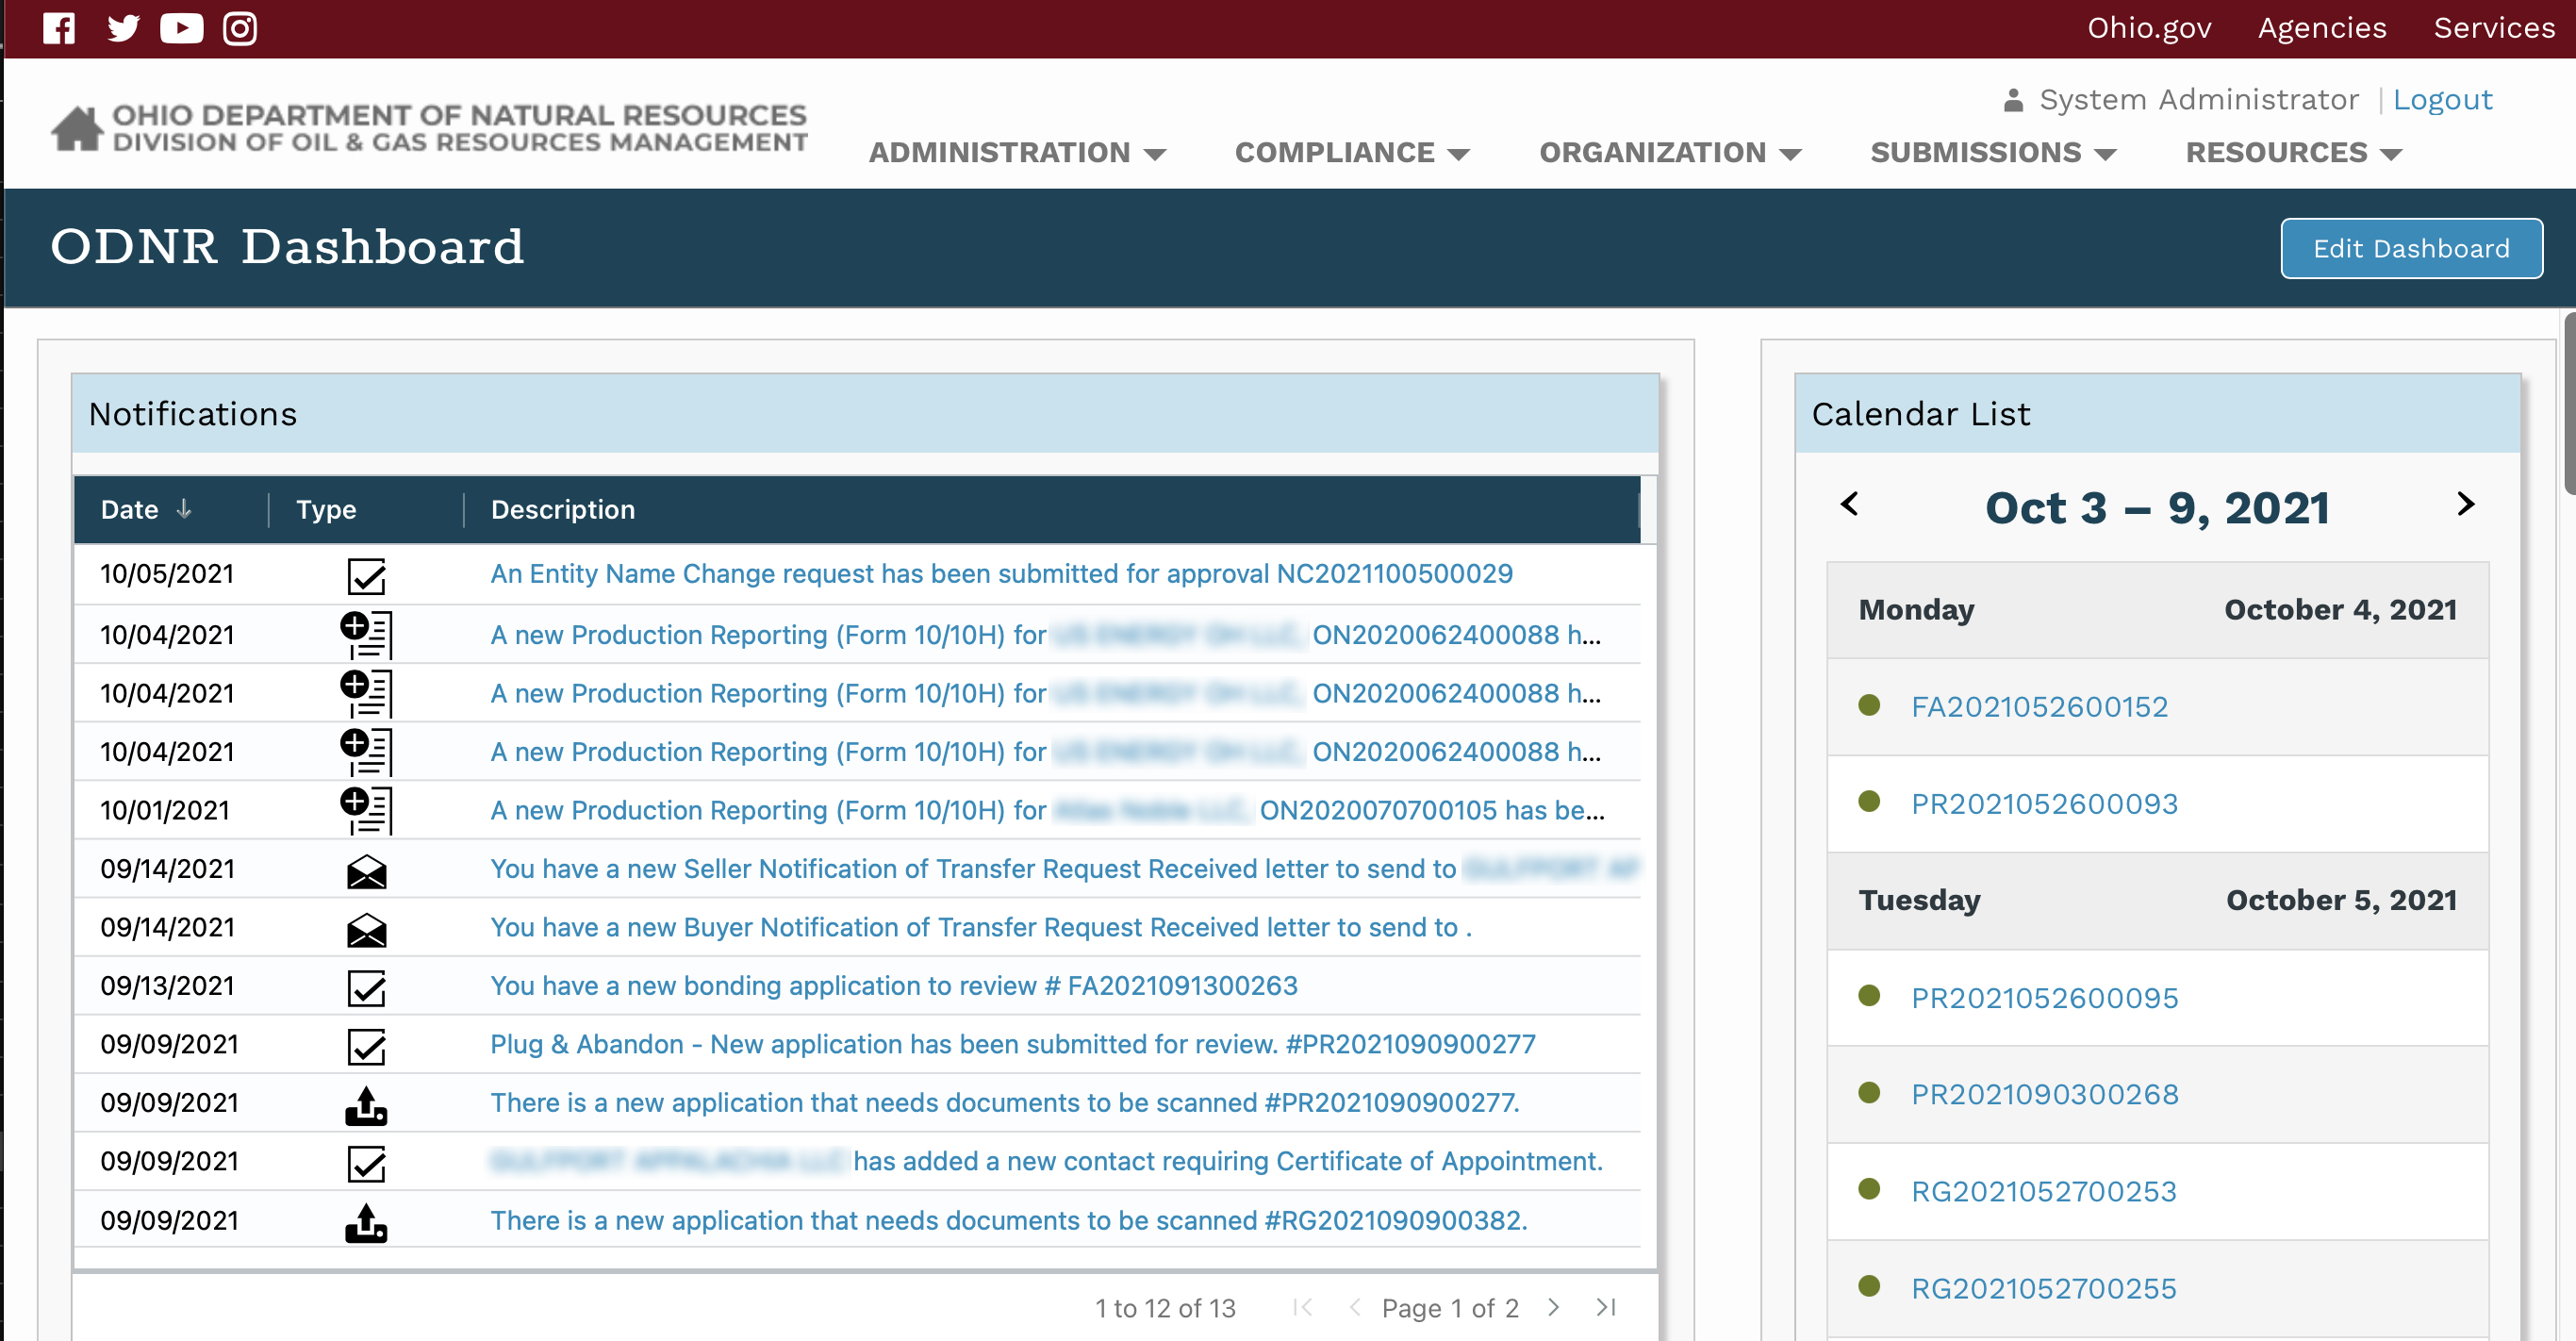2576x1341 pixels.
Task: Click the '1 to 12 of 13' count
Action: (1165, 1308)
